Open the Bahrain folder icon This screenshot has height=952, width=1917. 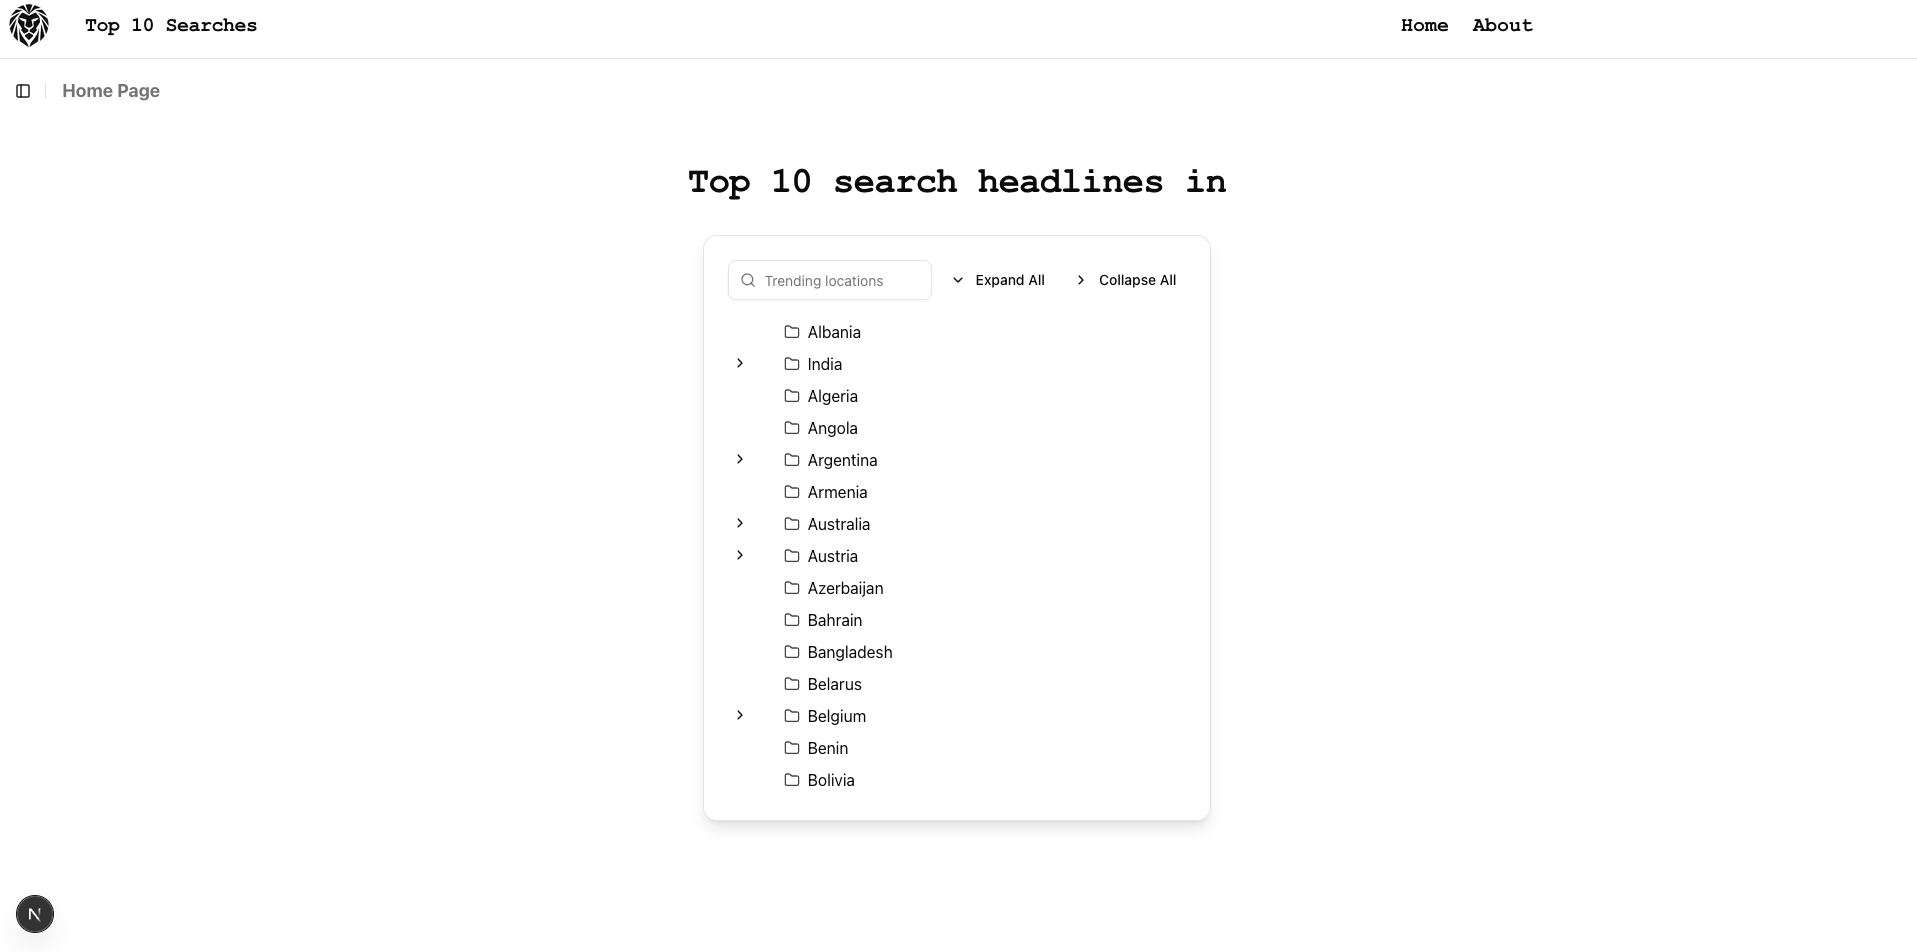coord(791,619)
